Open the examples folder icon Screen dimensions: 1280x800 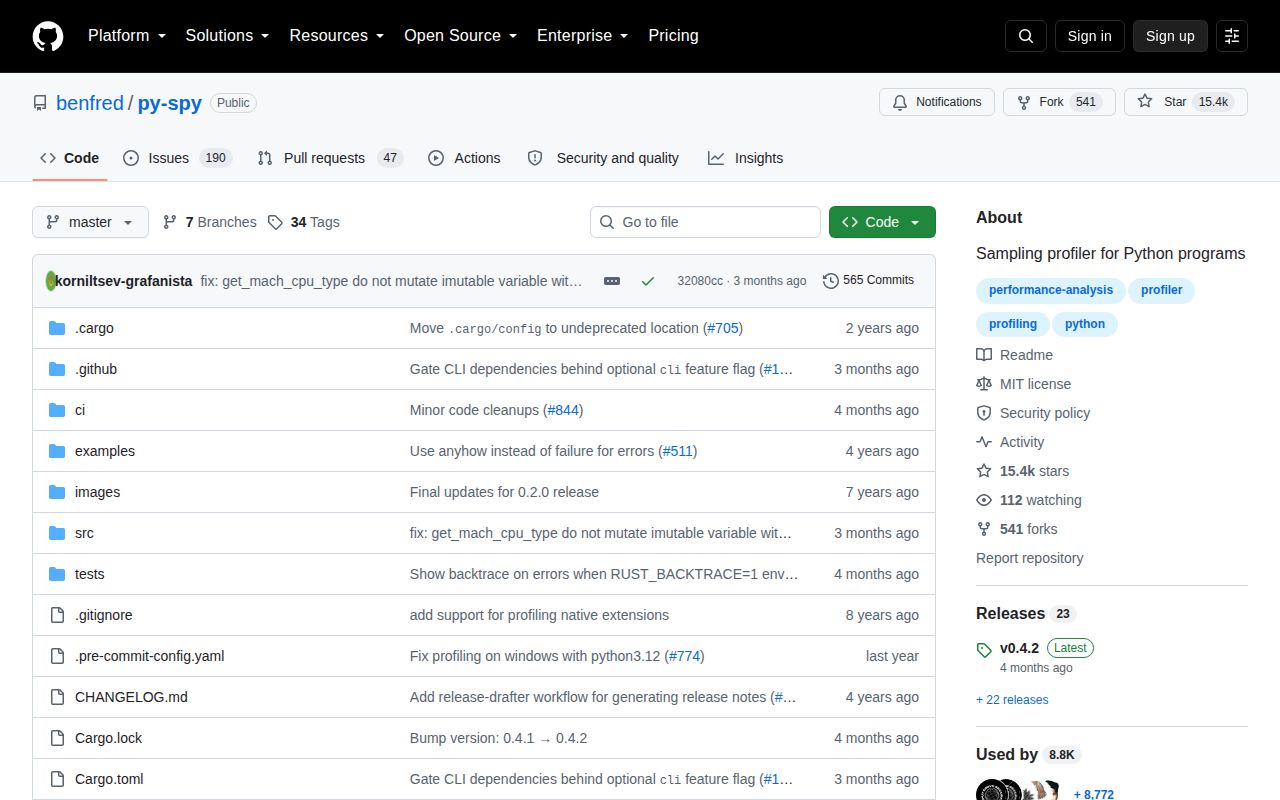point(57,451)
